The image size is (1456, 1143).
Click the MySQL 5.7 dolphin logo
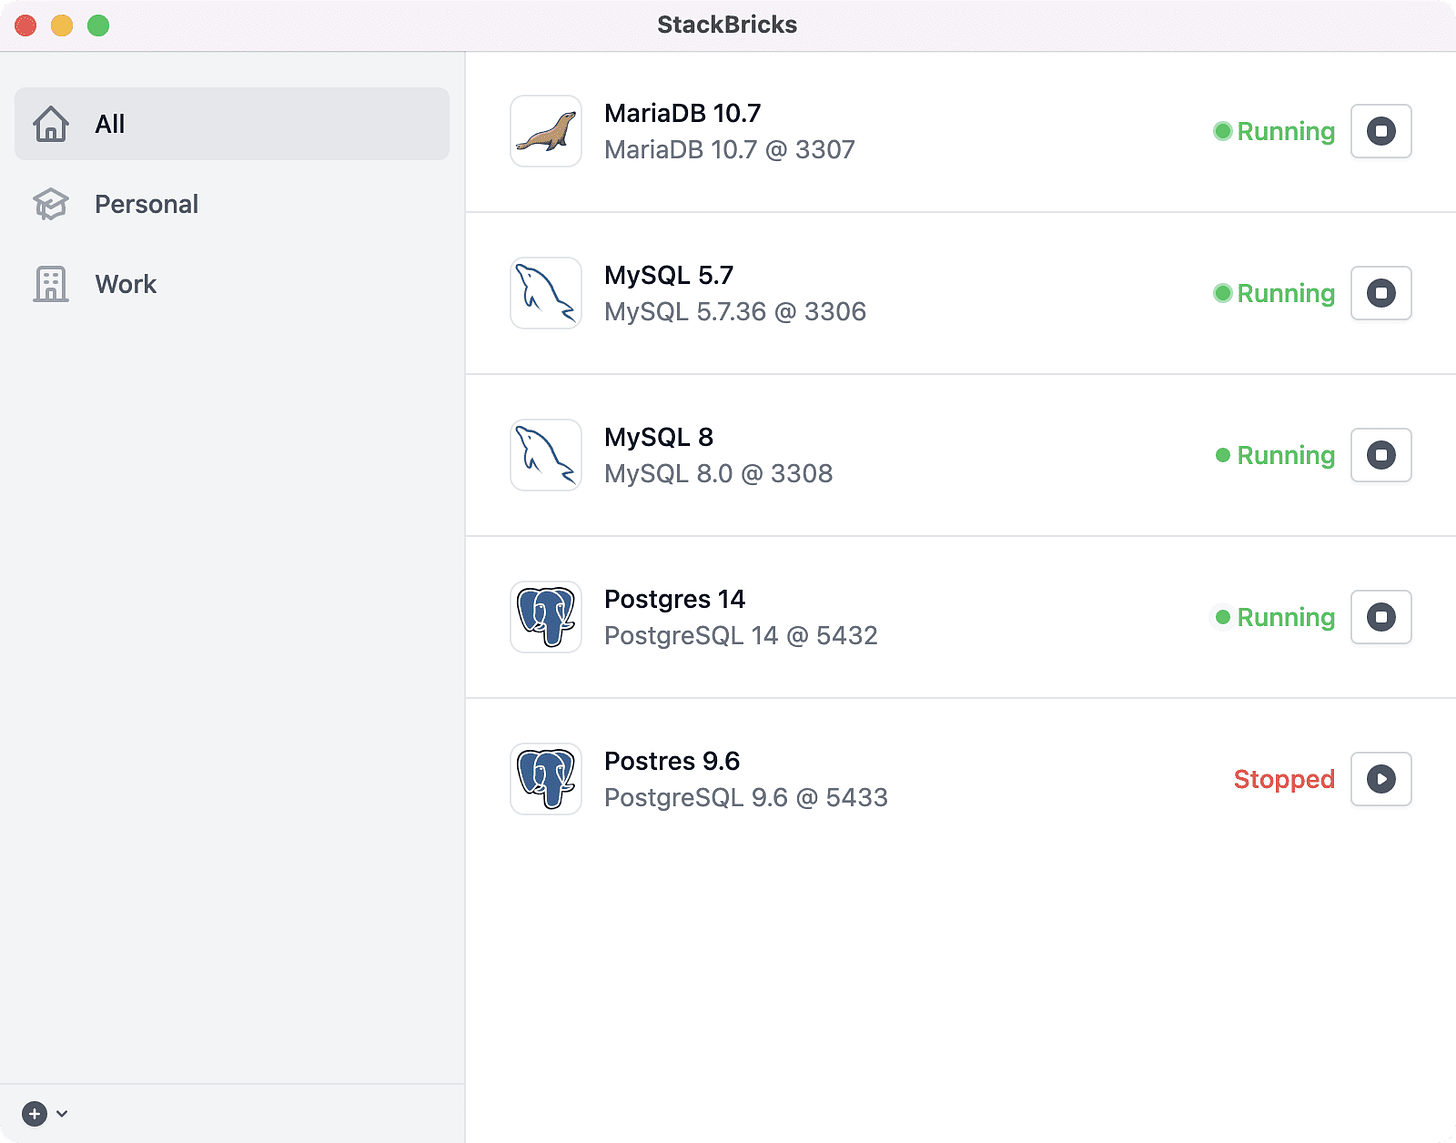[x=546, y=293]
